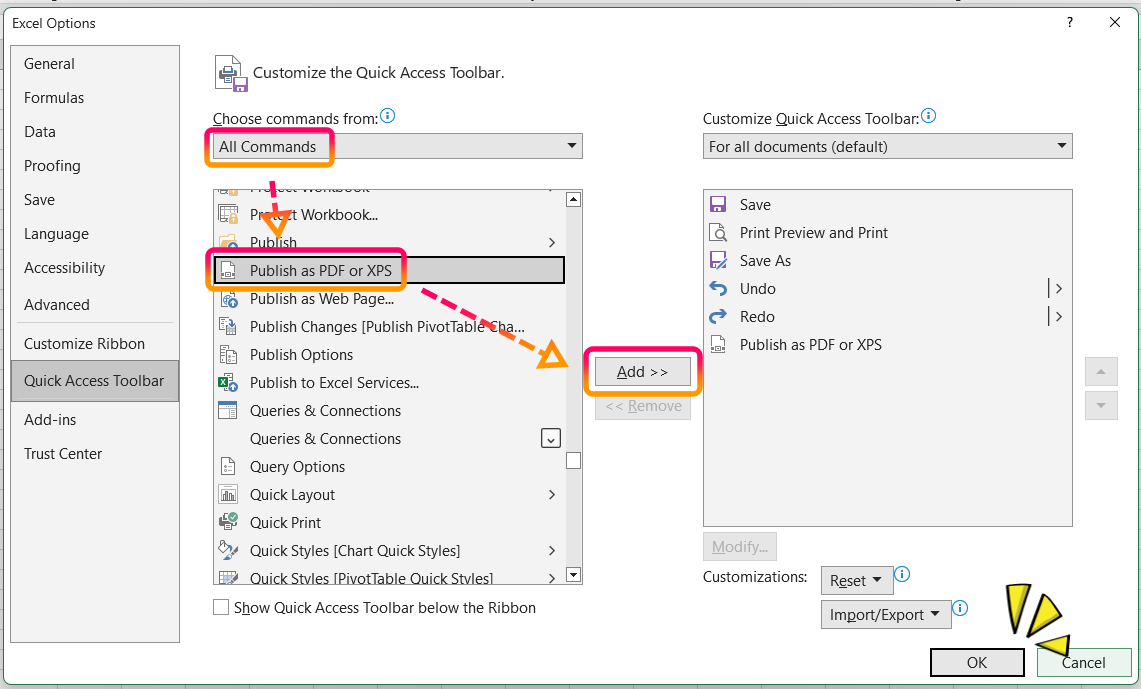Open the Import/Export dropdown button
The width and height of the screenshot is (1141, 689).
886,615
